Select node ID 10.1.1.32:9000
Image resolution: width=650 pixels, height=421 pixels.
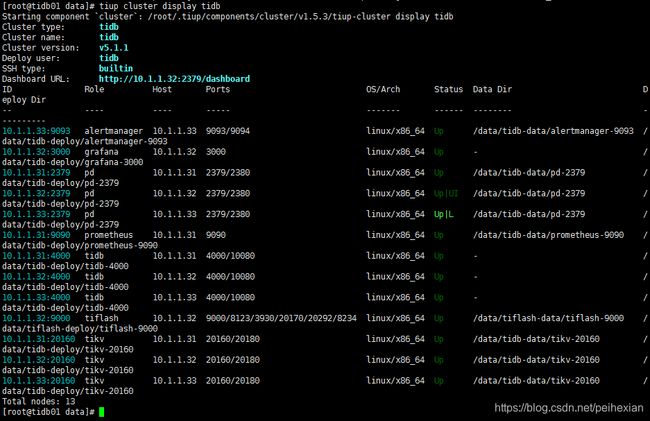pyautogui.click(x=36, y=318)
